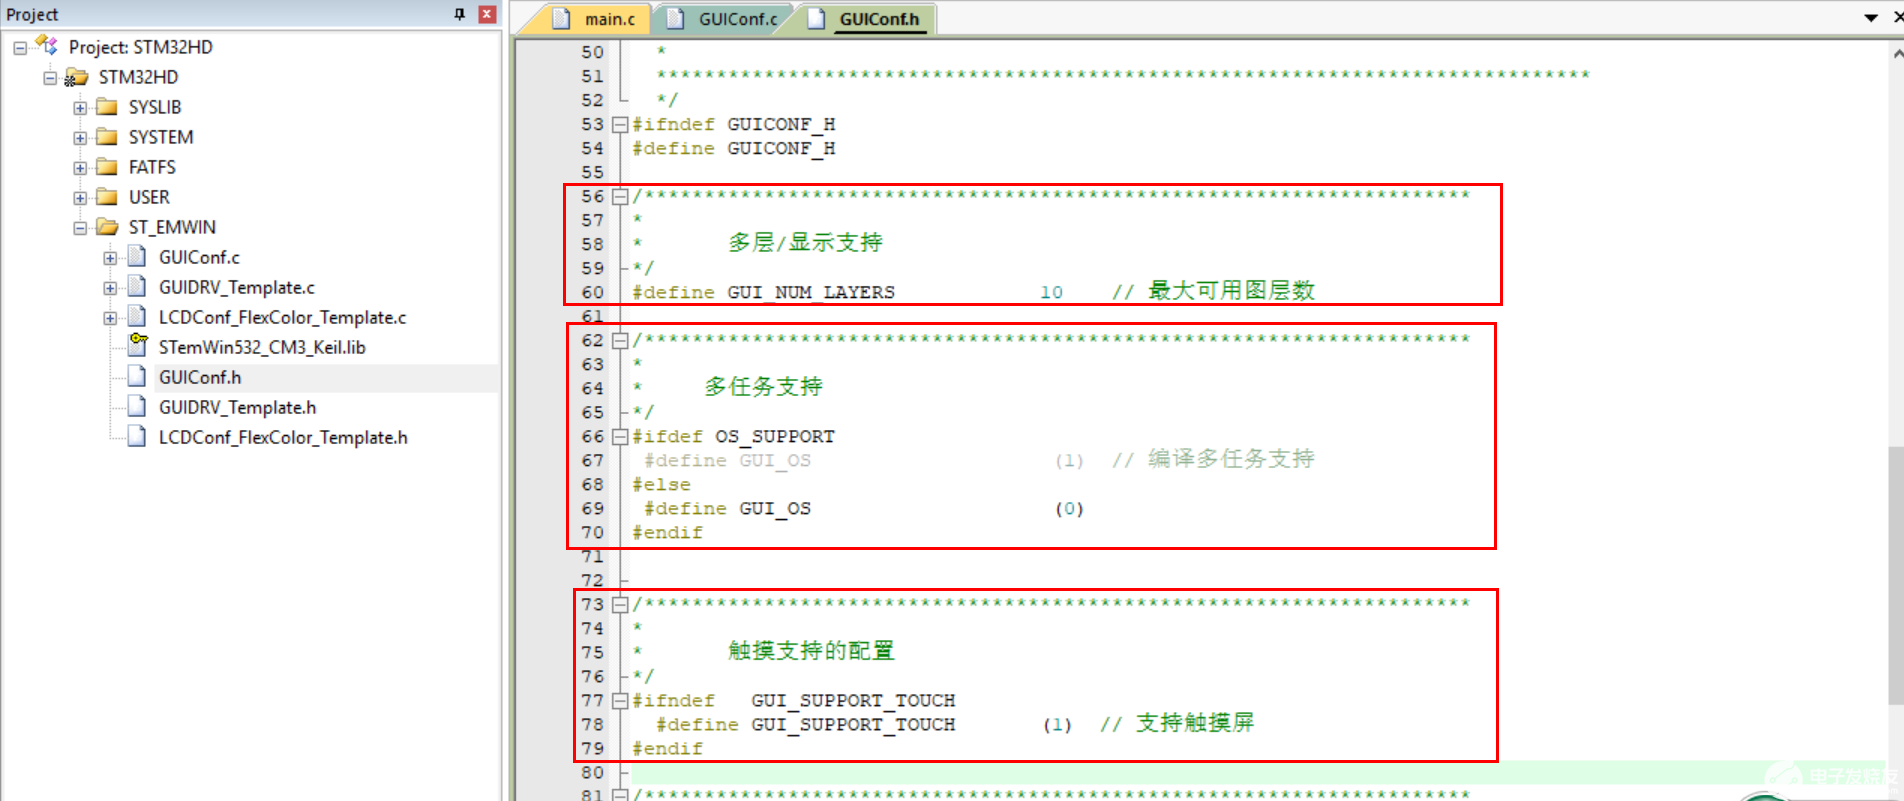Collapse the STM32HD target node
Viewport: 1904px width, 801px height.
pyautogui.click(x=50, y=77)
